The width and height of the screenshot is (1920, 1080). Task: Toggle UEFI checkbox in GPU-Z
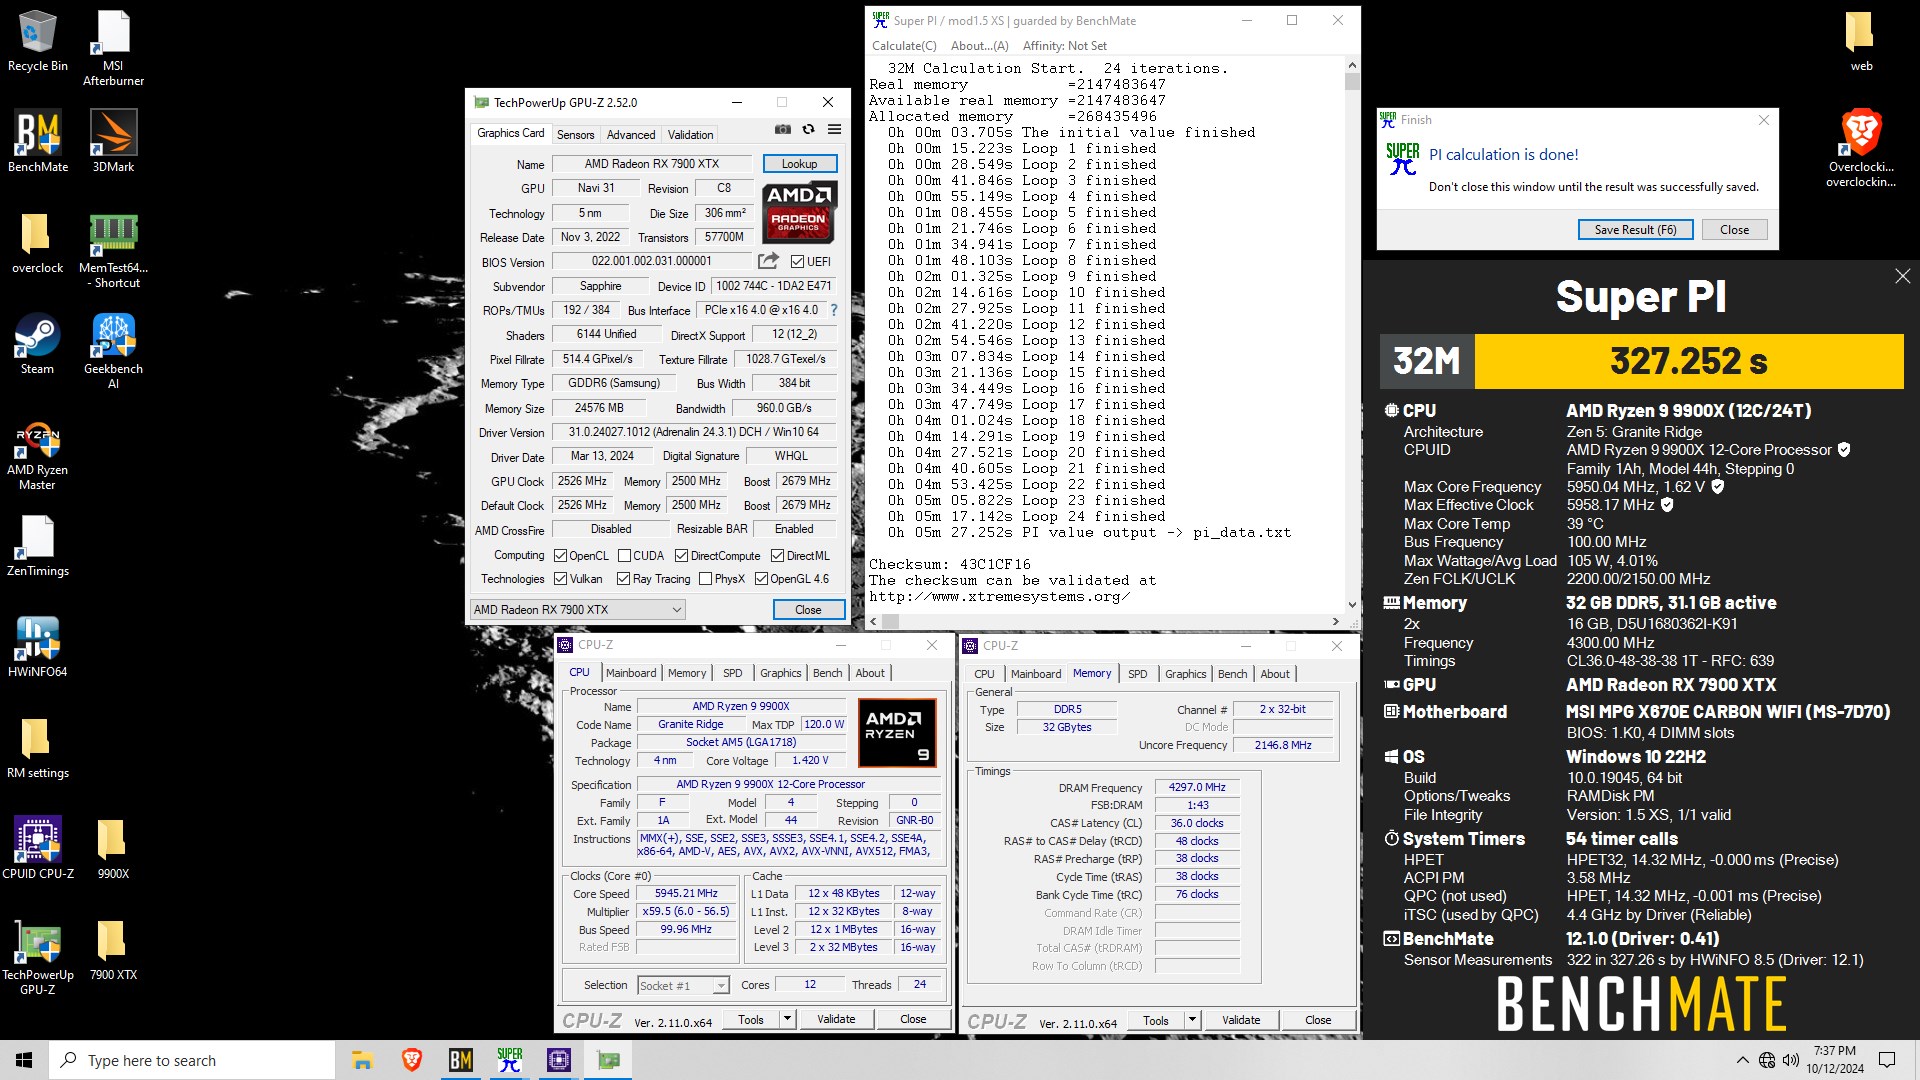[797, 262]
